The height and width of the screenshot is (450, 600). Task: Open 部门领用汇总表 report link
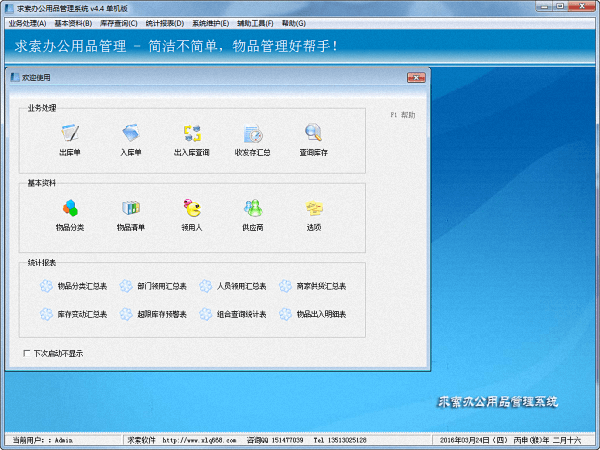[162, 286]
